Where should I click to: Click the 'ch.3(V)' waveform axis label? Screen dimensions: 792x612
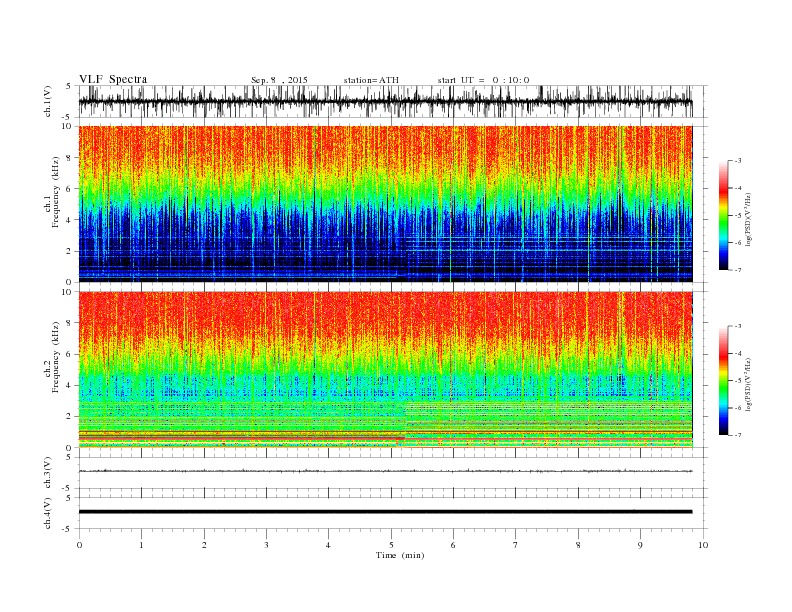pyautogui.click(x=48, y=473)
